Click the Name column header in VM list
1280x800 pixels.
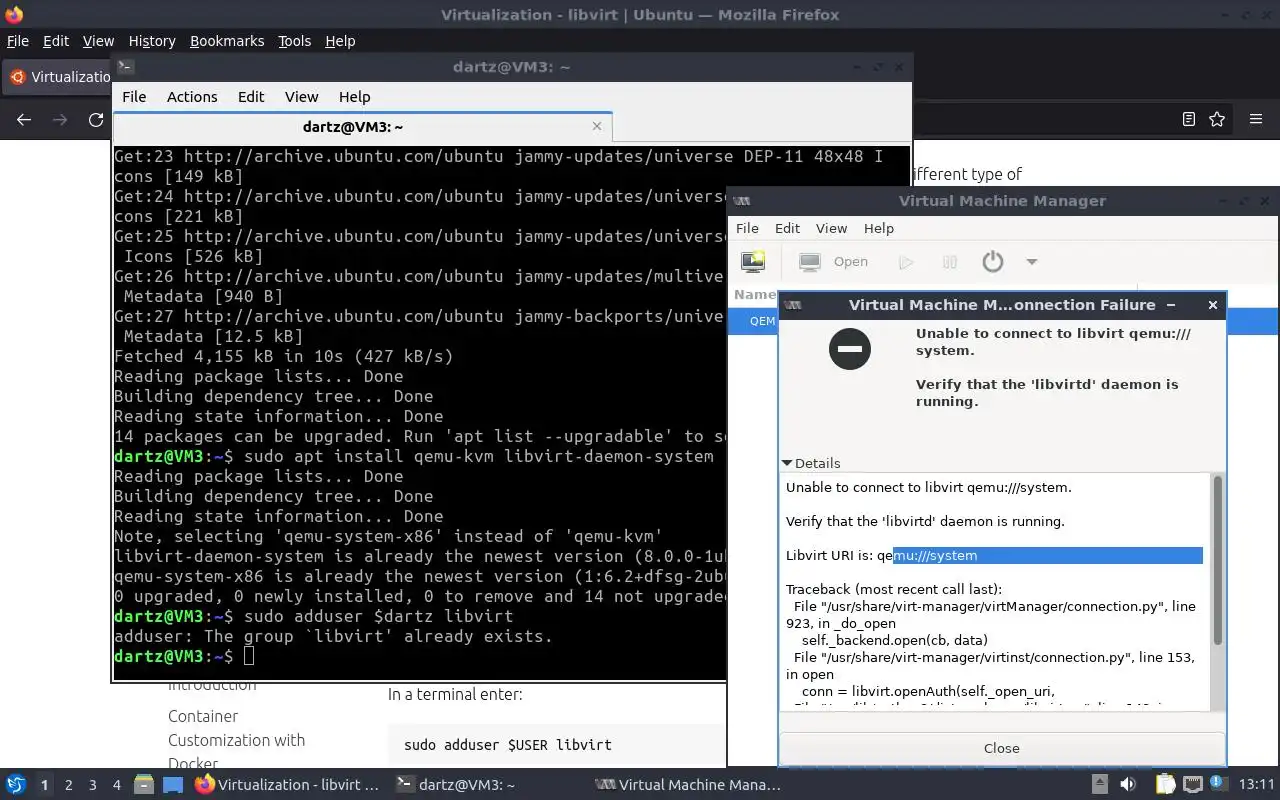(755, 294)
